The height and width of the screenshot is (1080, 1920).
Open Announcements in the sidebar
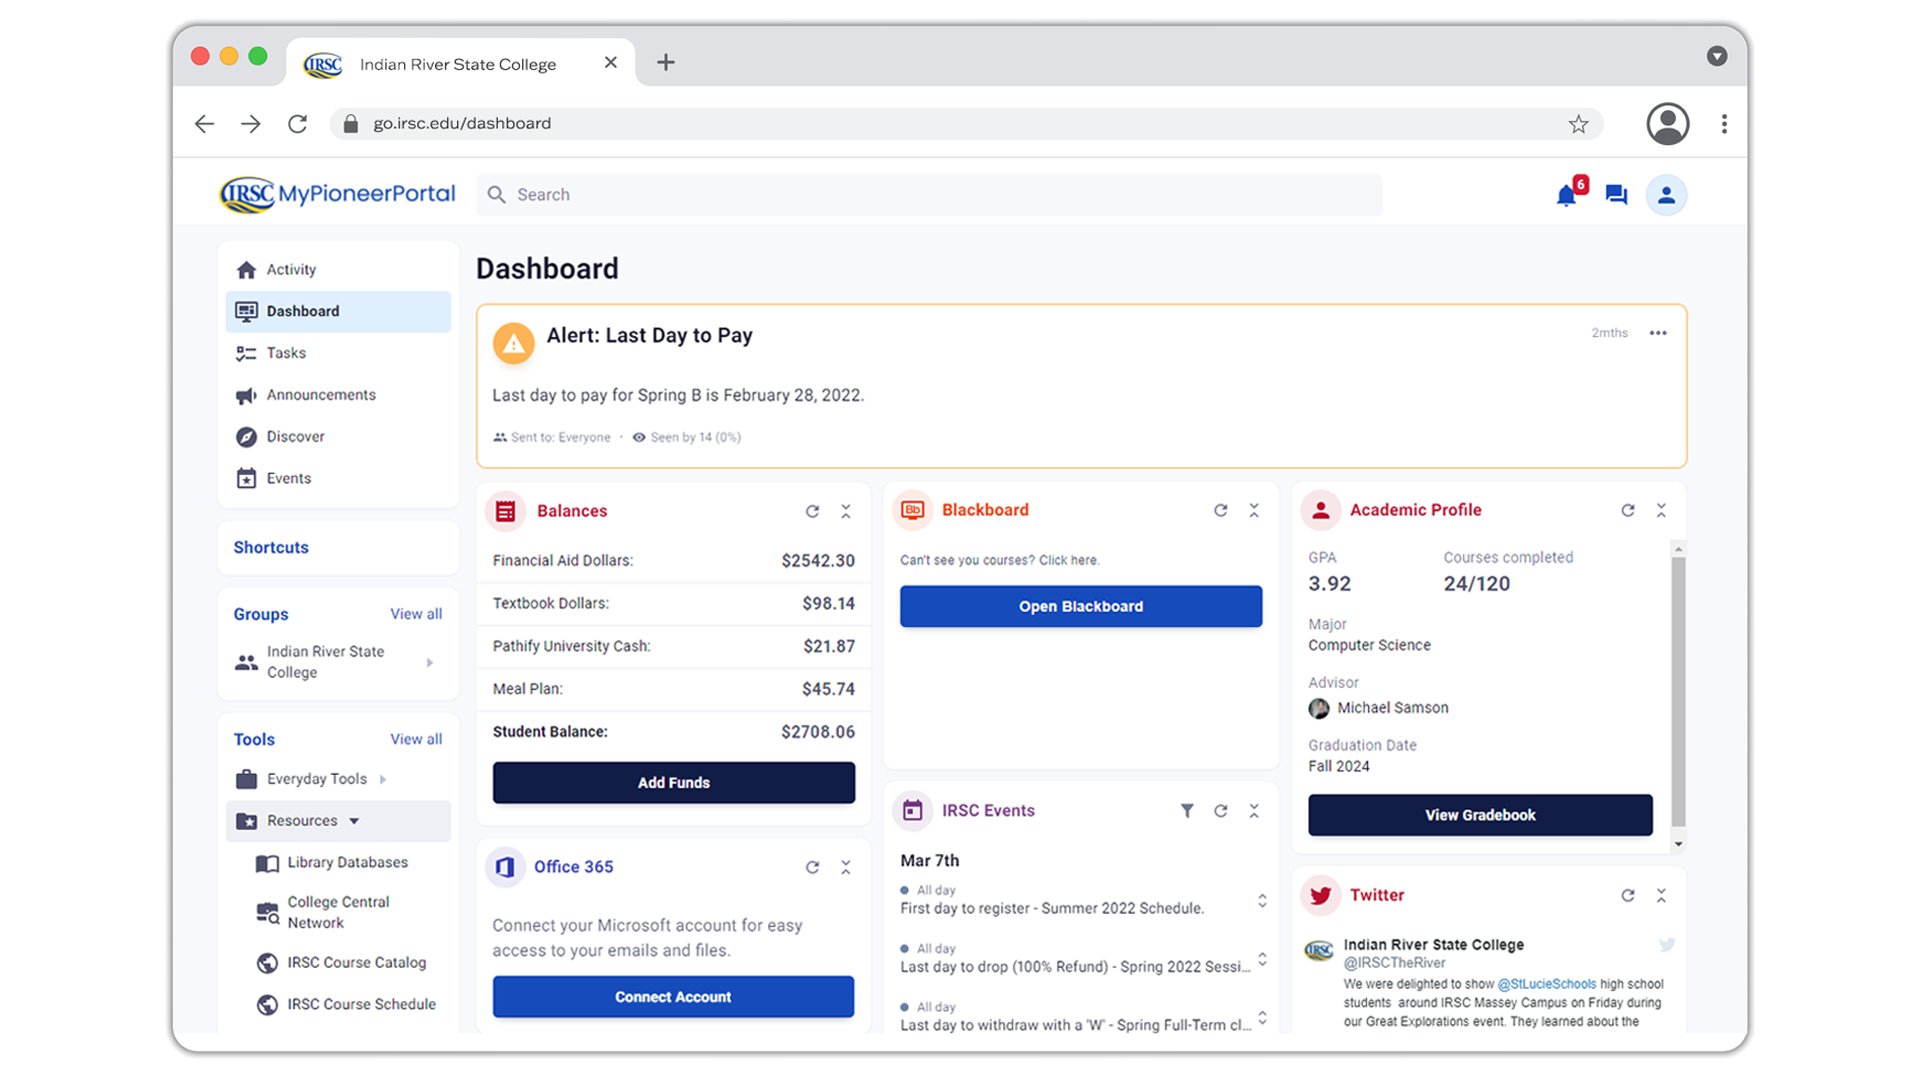point(338,395)
